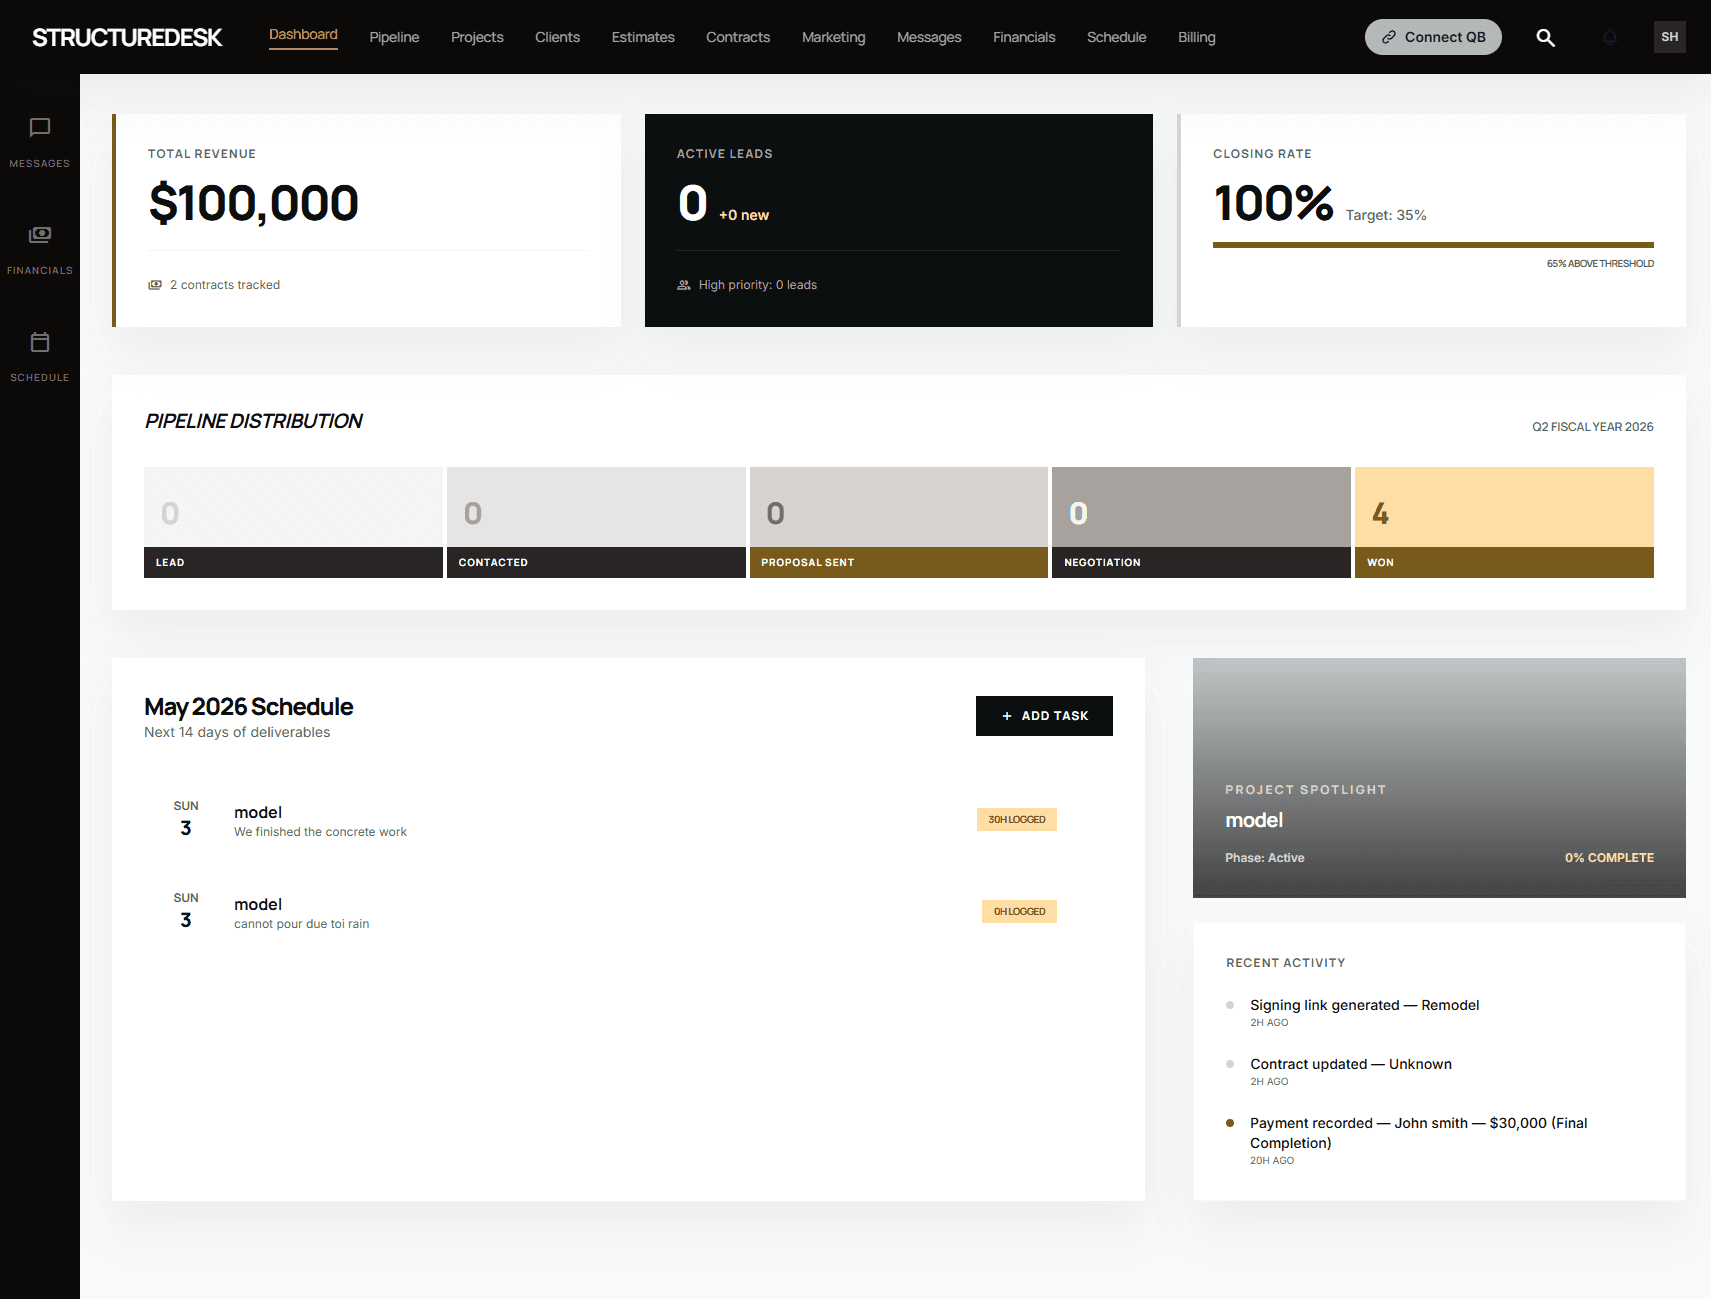Click 'Phase: Active' in project spotlight

1265,858
